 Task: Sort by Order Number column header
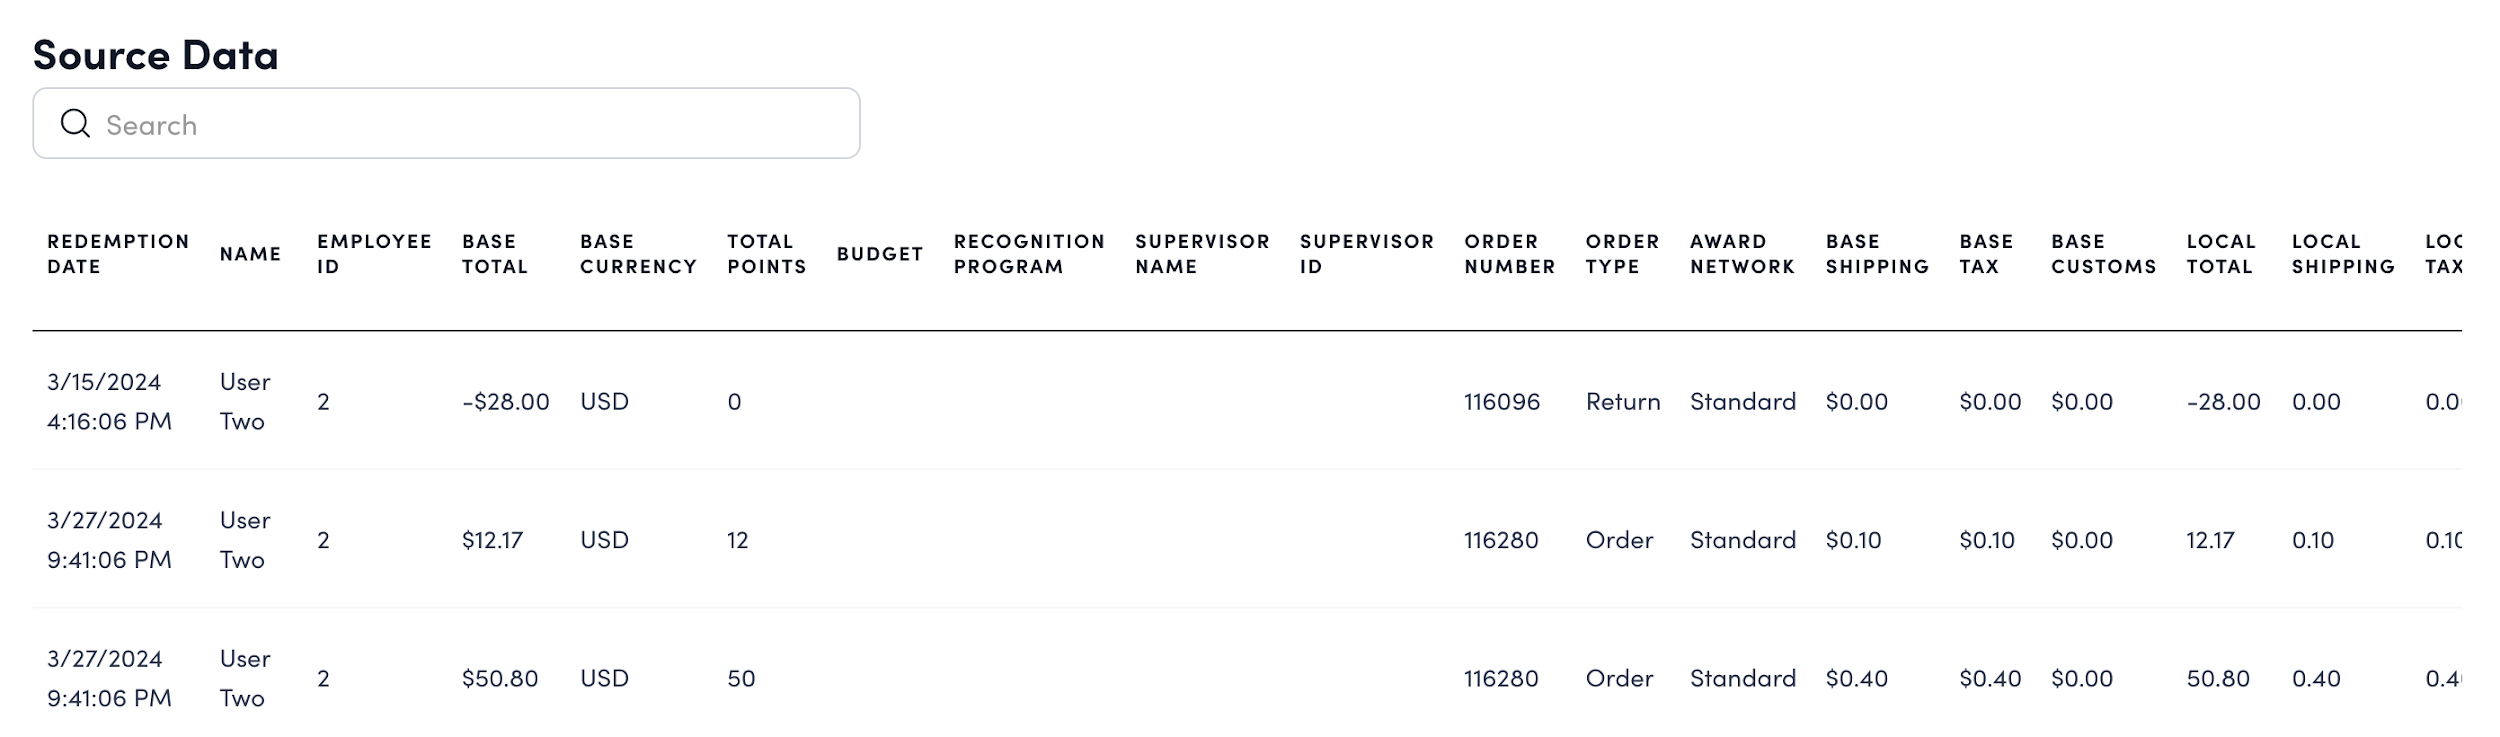(1509, 254)
